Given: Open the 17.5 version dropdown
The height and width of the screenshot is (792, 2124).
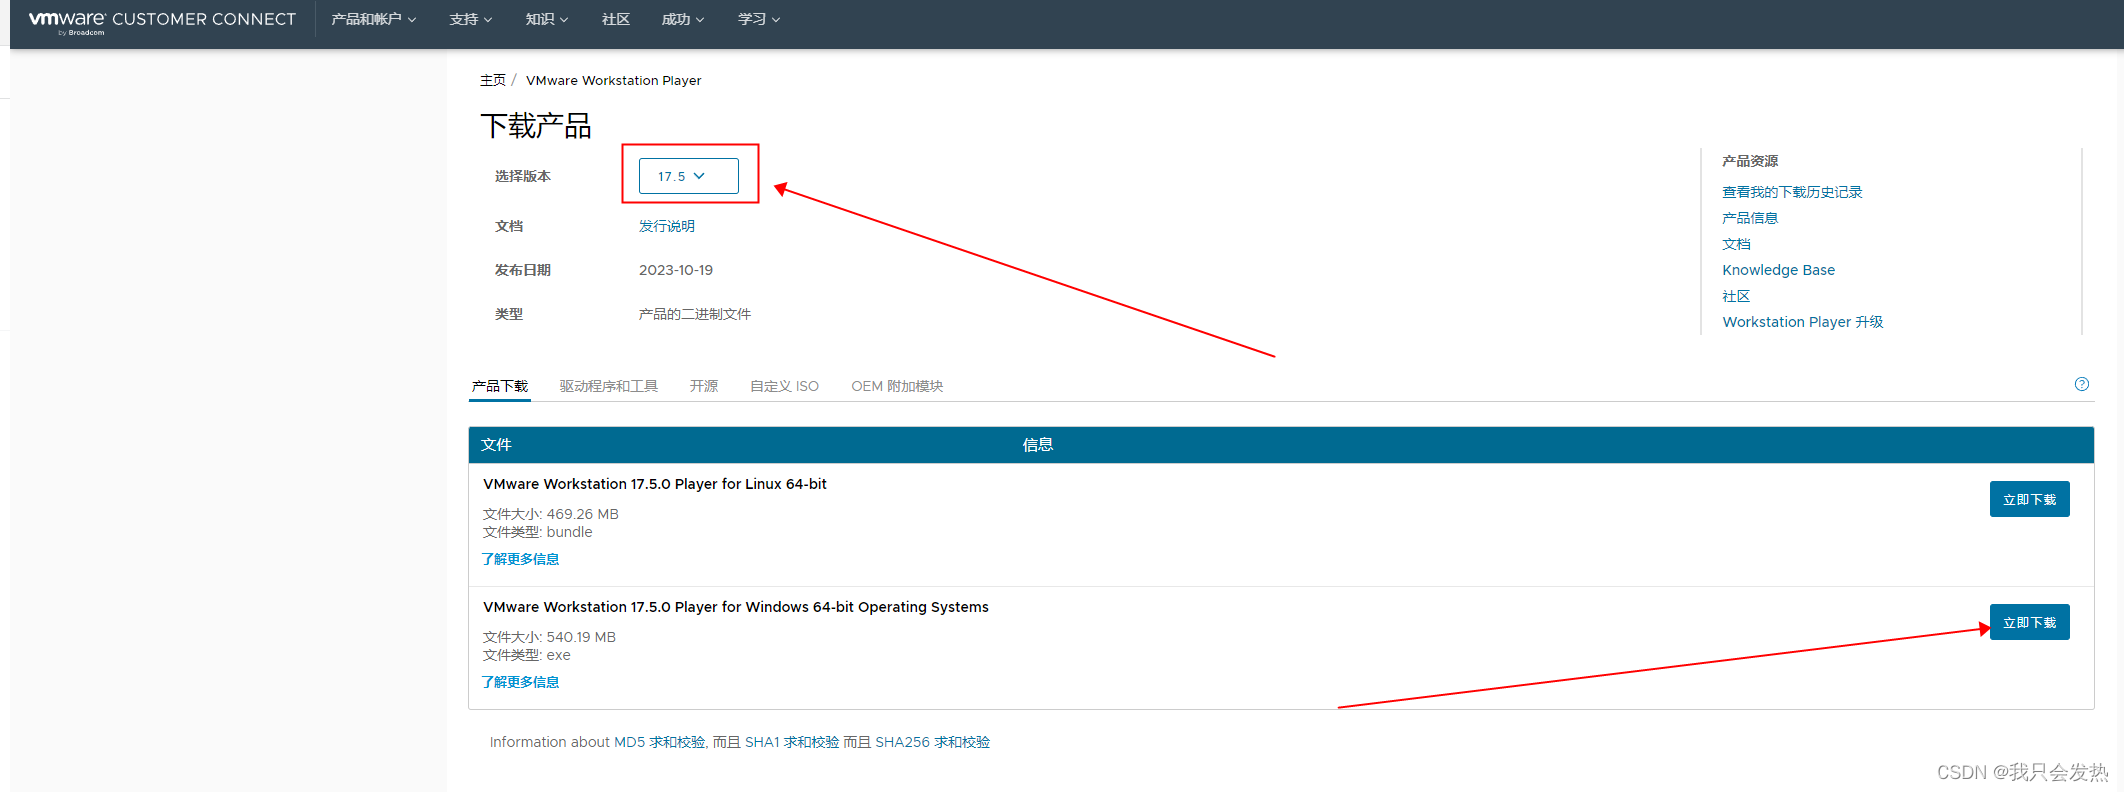Looking at the screenshot, I should click(689, 176).
